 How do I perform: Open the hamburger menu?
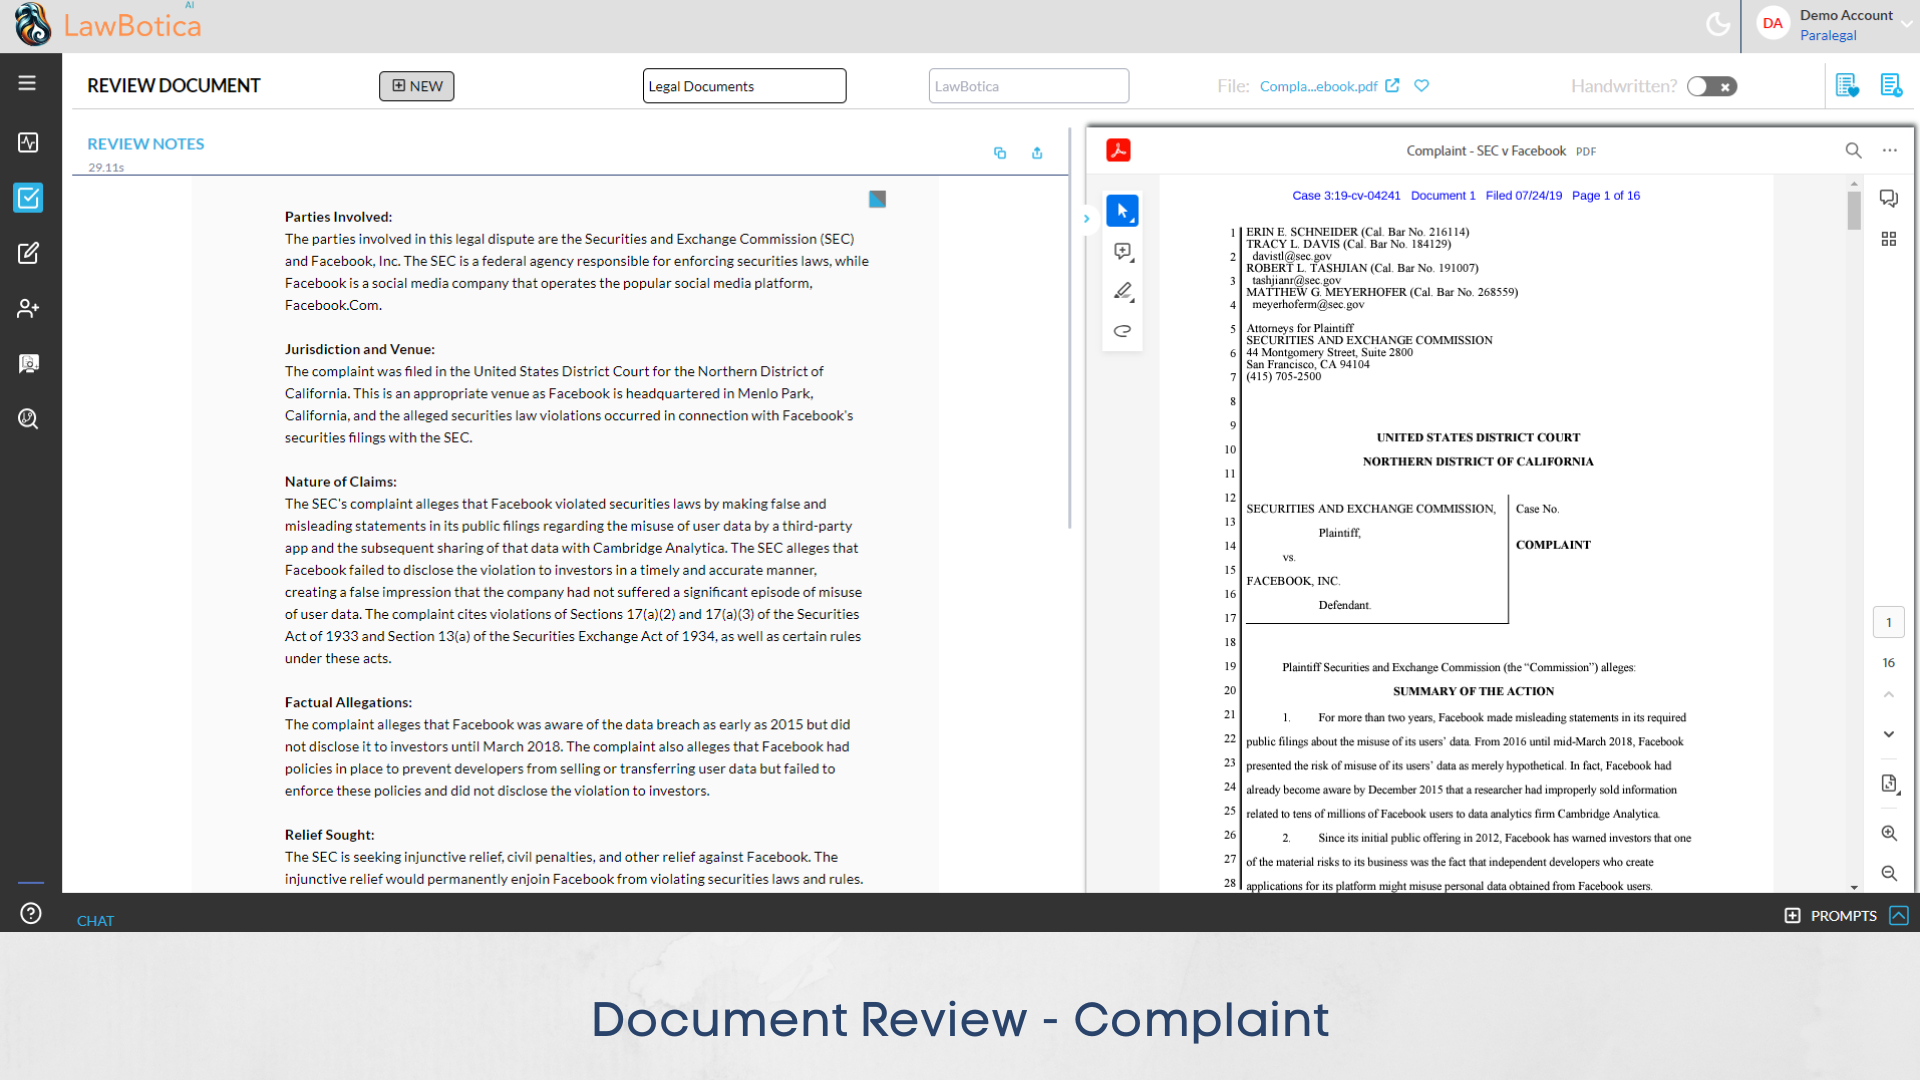tap(27, 83)
